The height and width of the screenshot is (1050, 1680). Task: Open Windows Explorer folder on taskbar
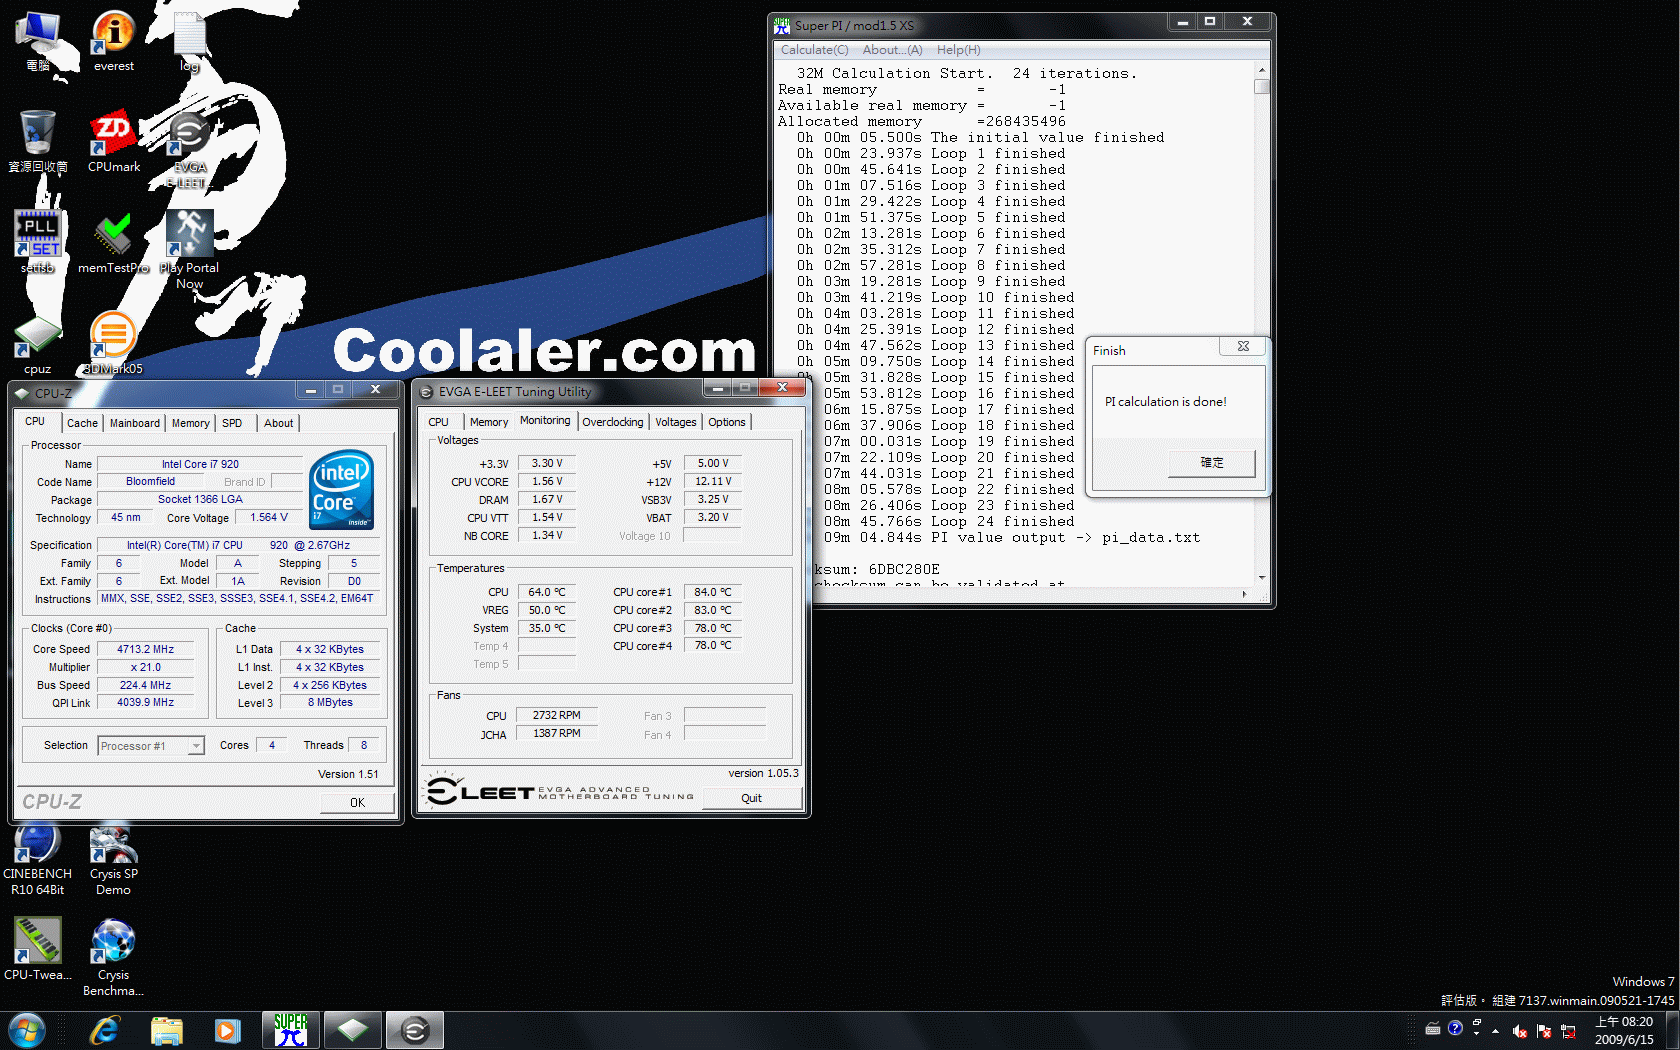pos(167,1030)
